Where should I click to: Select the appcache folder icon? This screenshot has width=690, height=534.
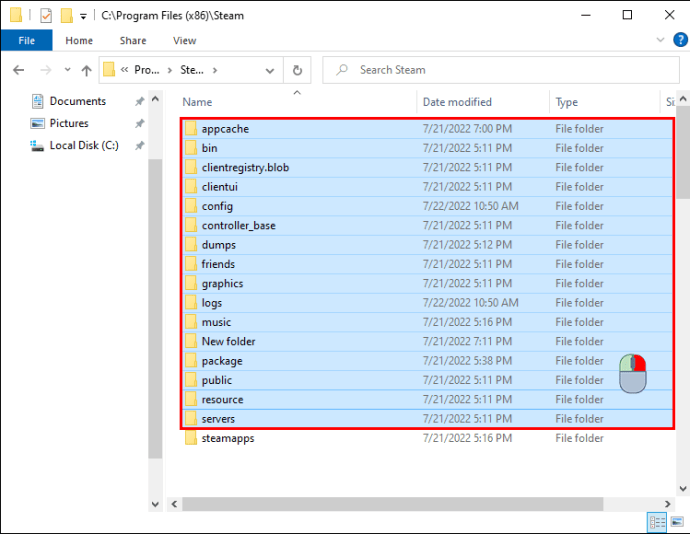[x=191, y=129]
